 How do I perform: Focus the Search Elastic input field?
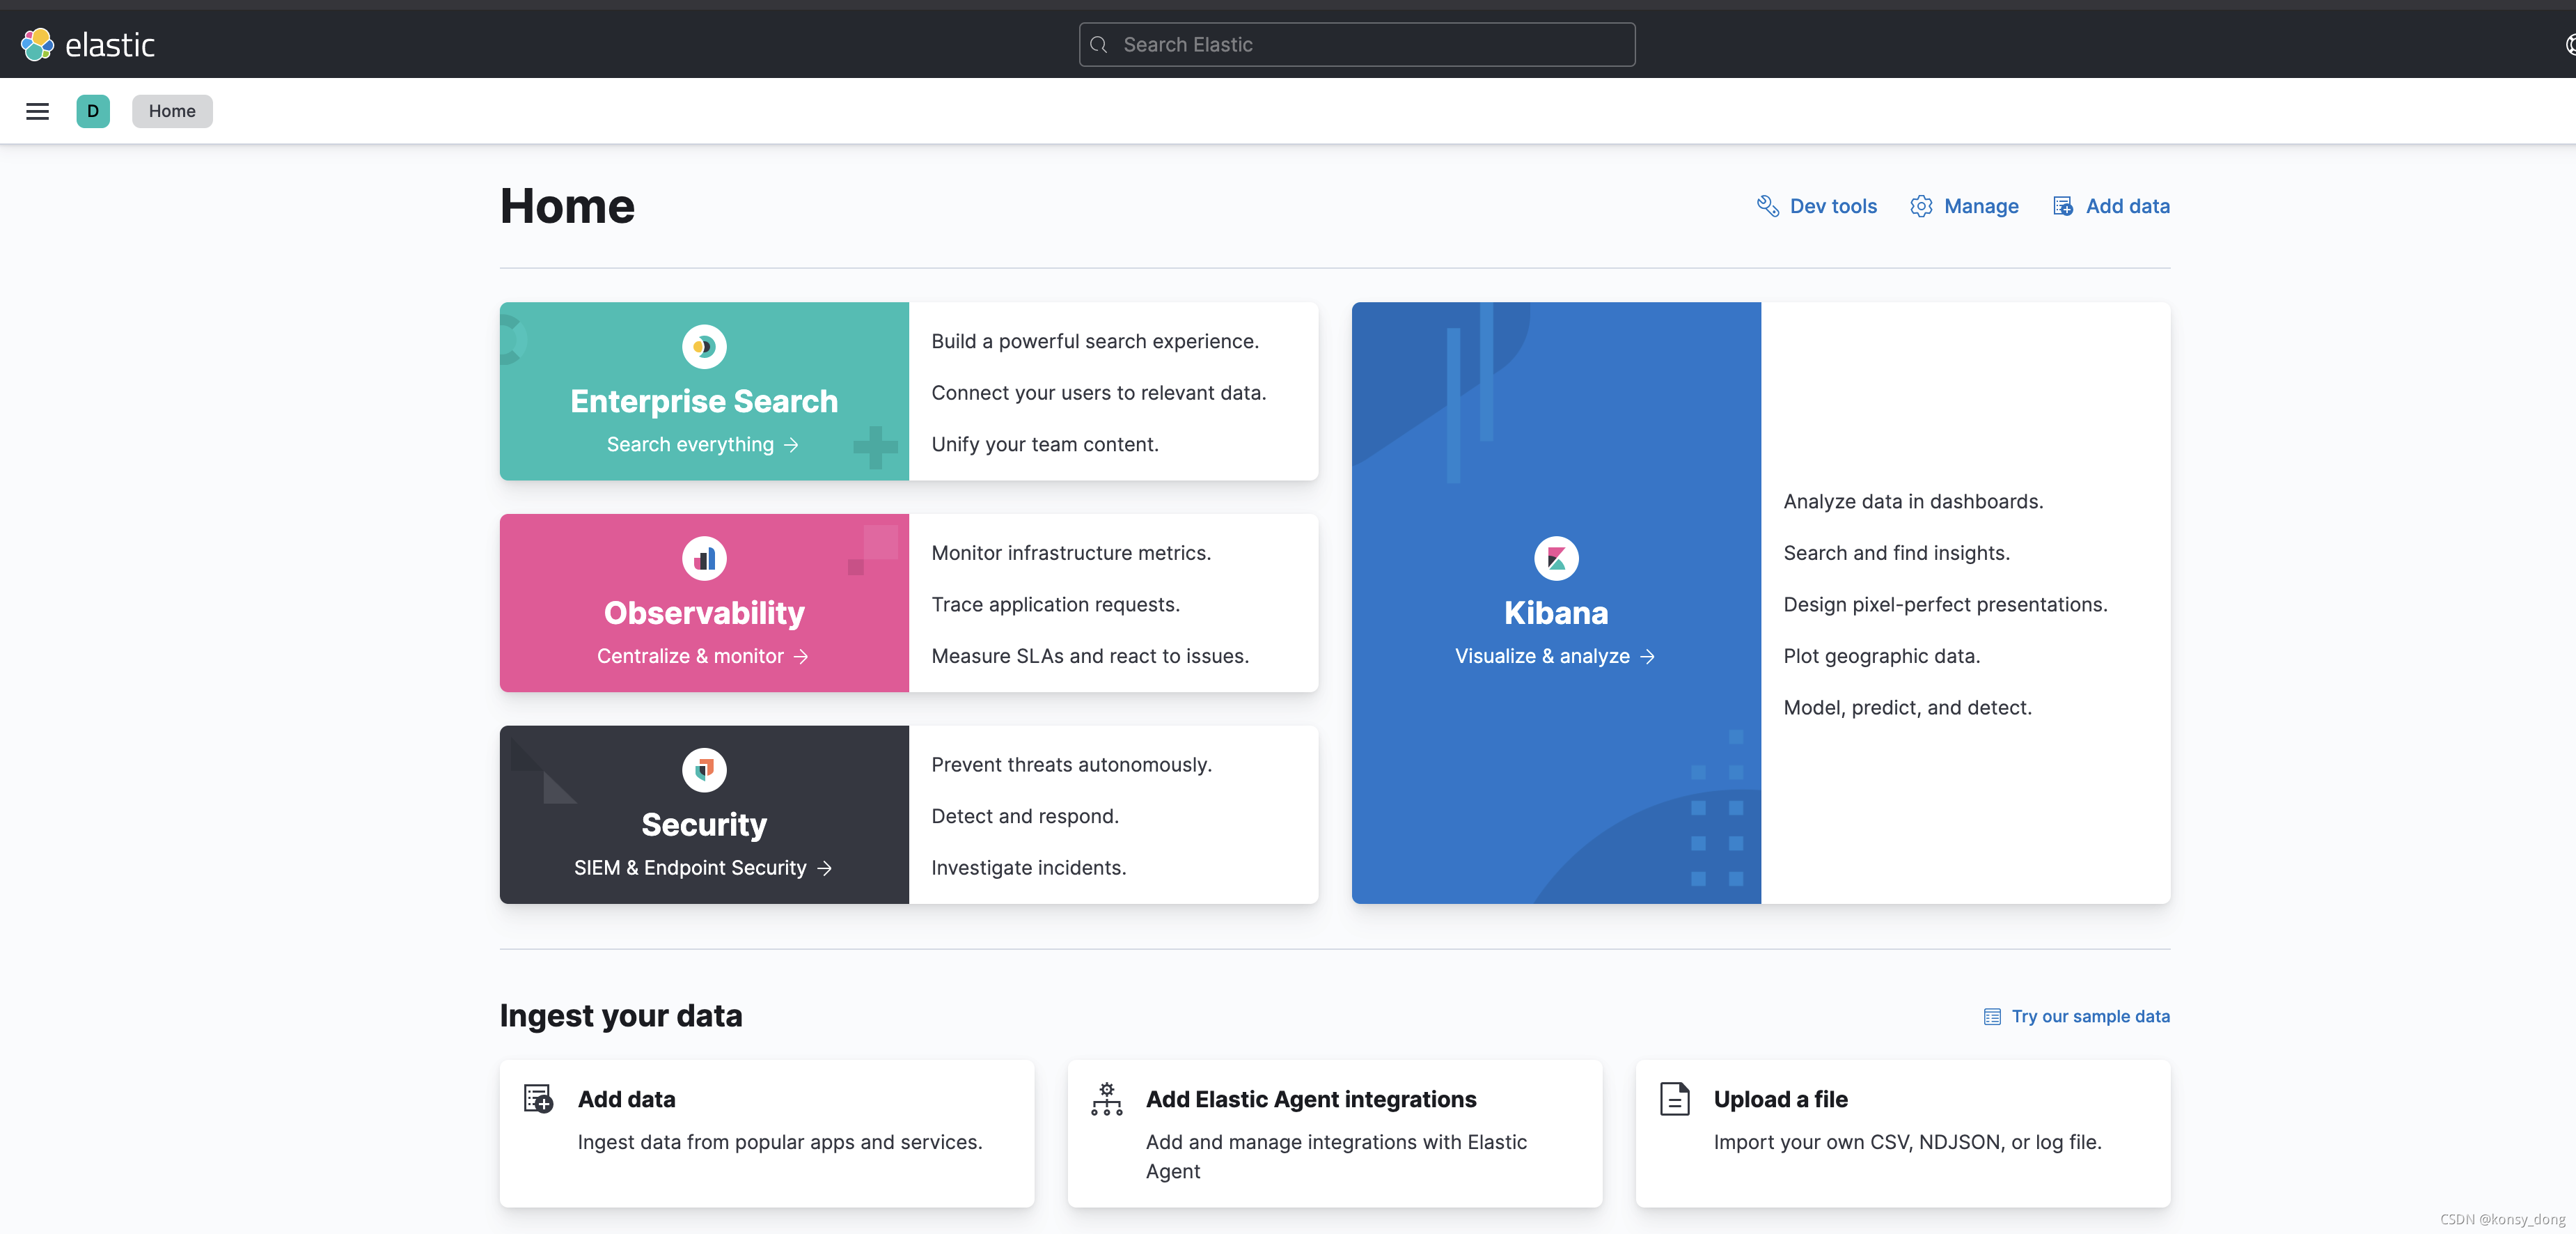[x=1357, y=45]
